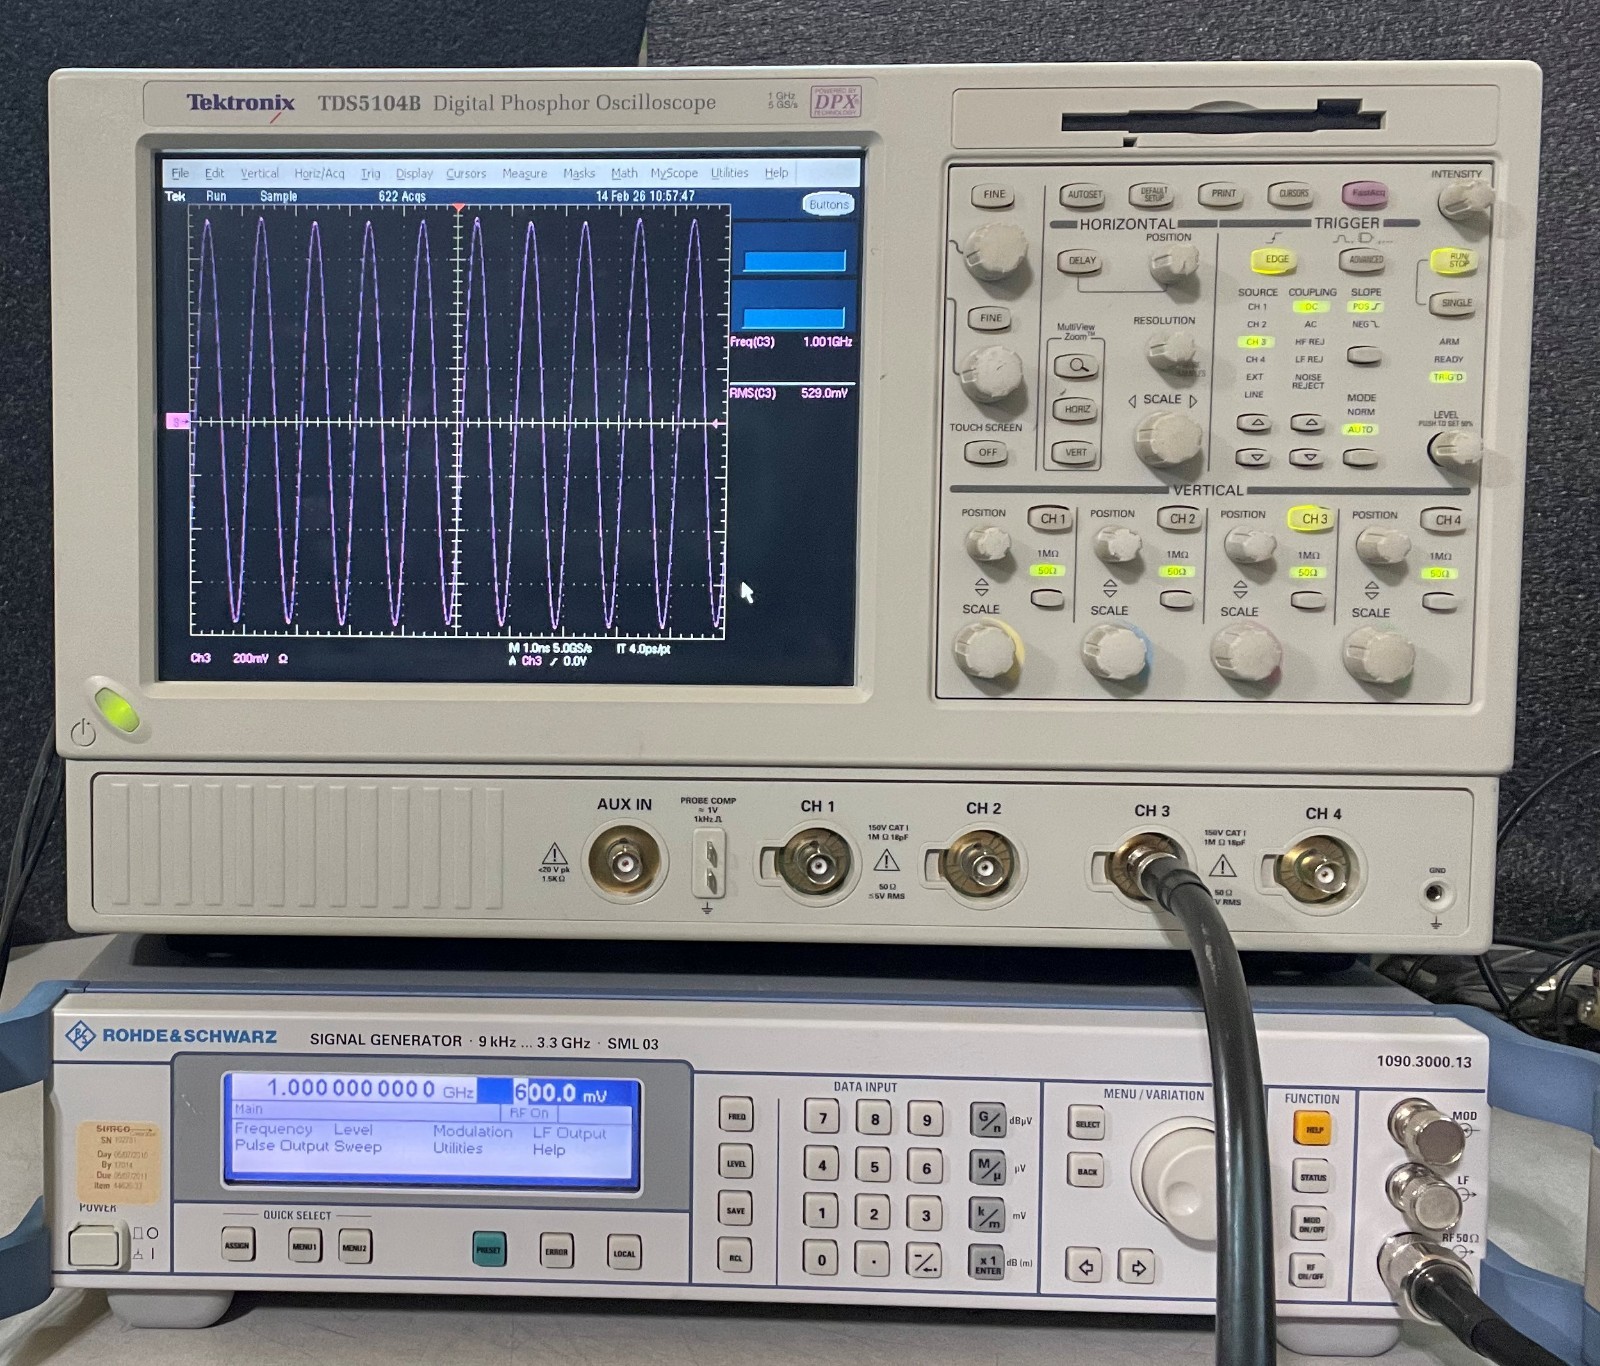Click the orange HELP function key
This screenshot has height=1366, width=1600.
pos(1313,1130)
